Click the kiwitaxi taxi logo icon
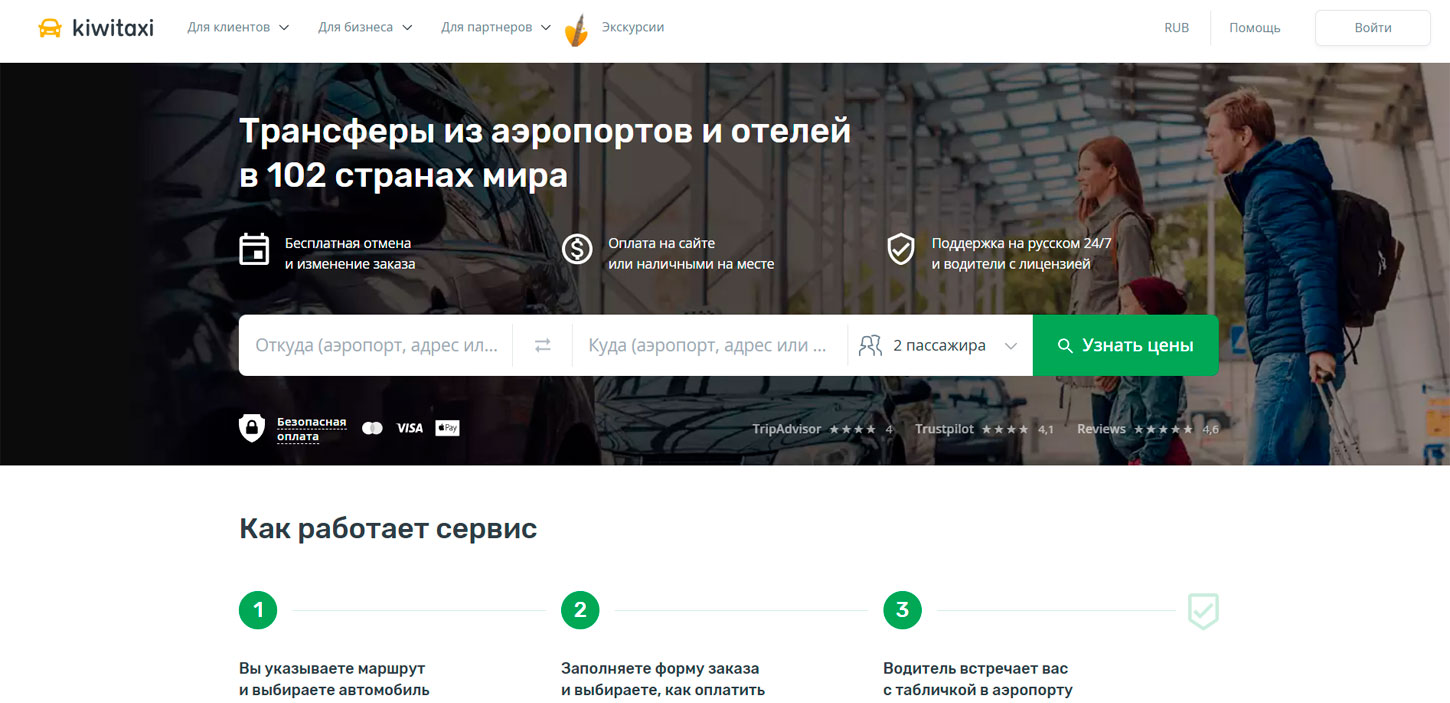The image size is (1450, 703). pos(50,28)
